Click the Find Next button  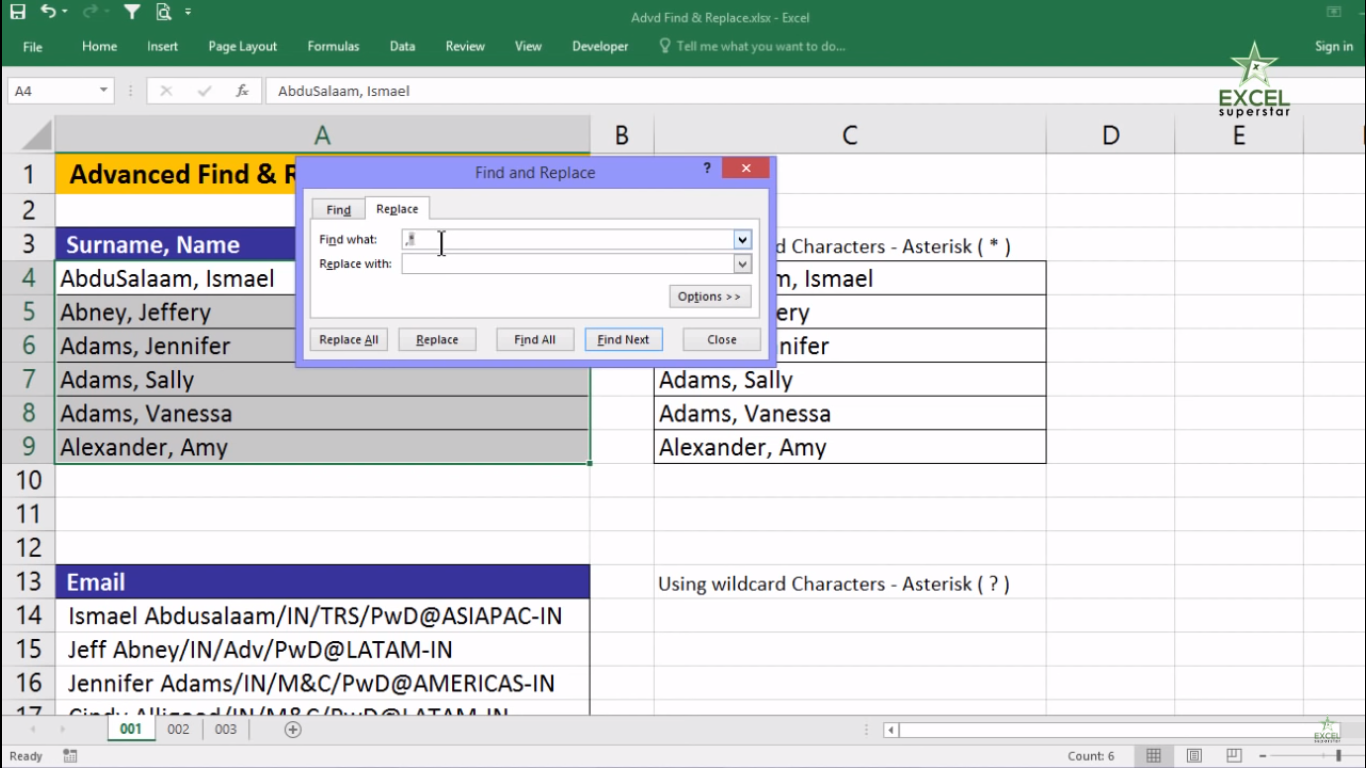click(x=623, y=340)
